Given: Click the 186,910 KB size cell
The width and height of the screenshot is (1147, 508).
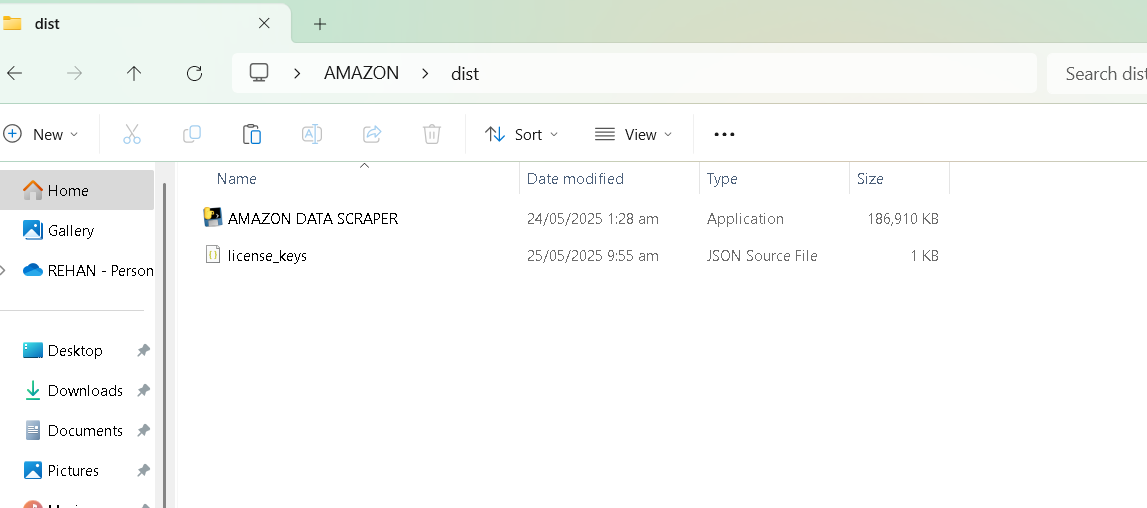Looking at the screenshot, I should [903, 219].
